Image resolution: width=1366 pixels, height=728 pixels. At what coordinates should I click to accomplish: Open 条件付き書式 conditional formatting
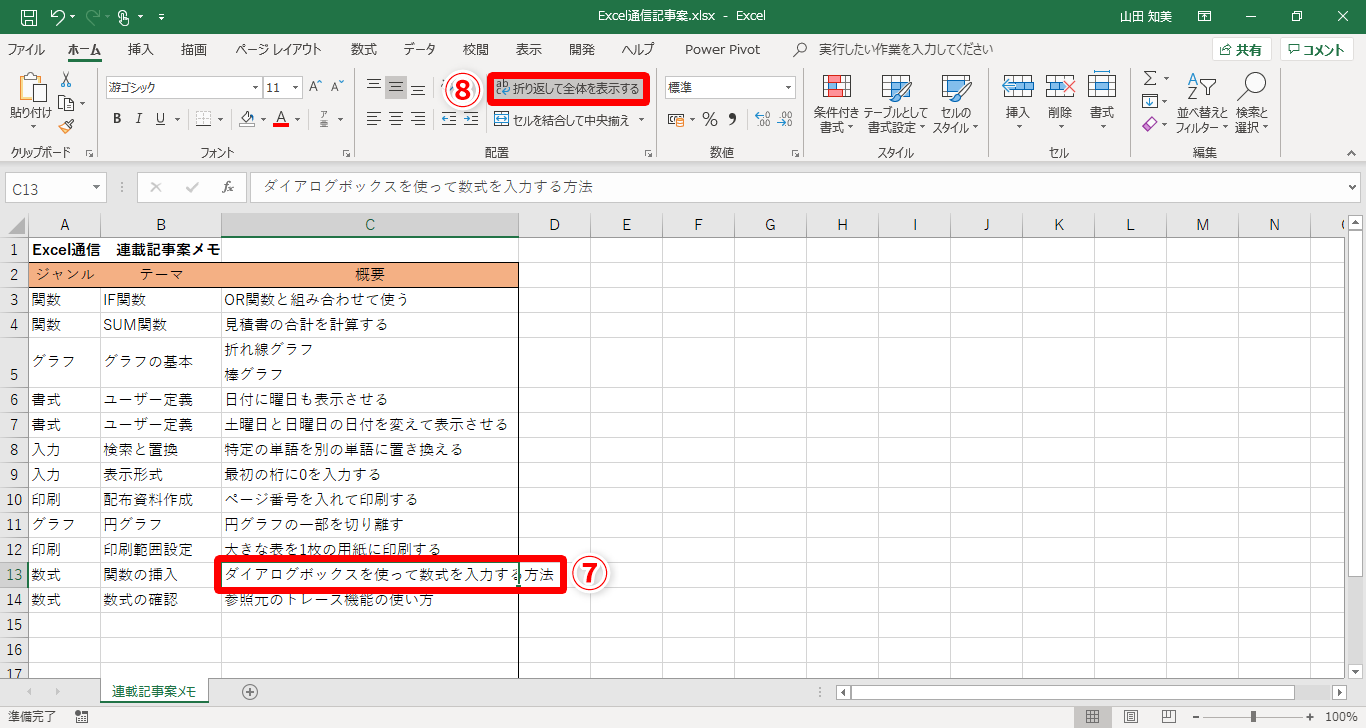coord(836,104)
